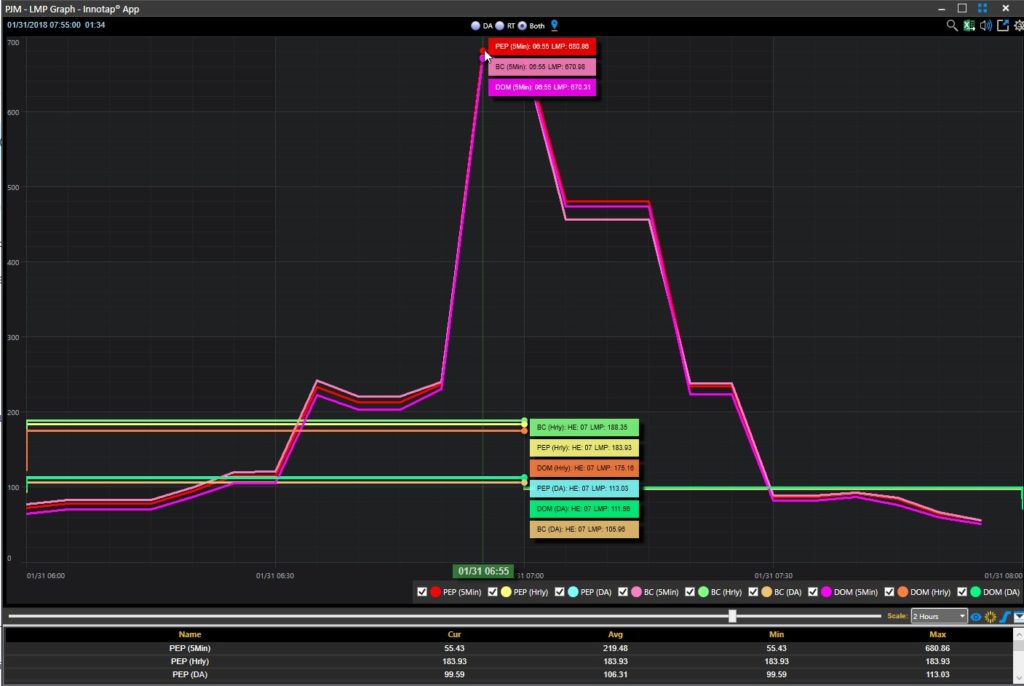Image resolution: width=1024 pixels, height=686 pixels.
Task: Open the Scale 2 Hours dropdown
Action: click(938, 616)
